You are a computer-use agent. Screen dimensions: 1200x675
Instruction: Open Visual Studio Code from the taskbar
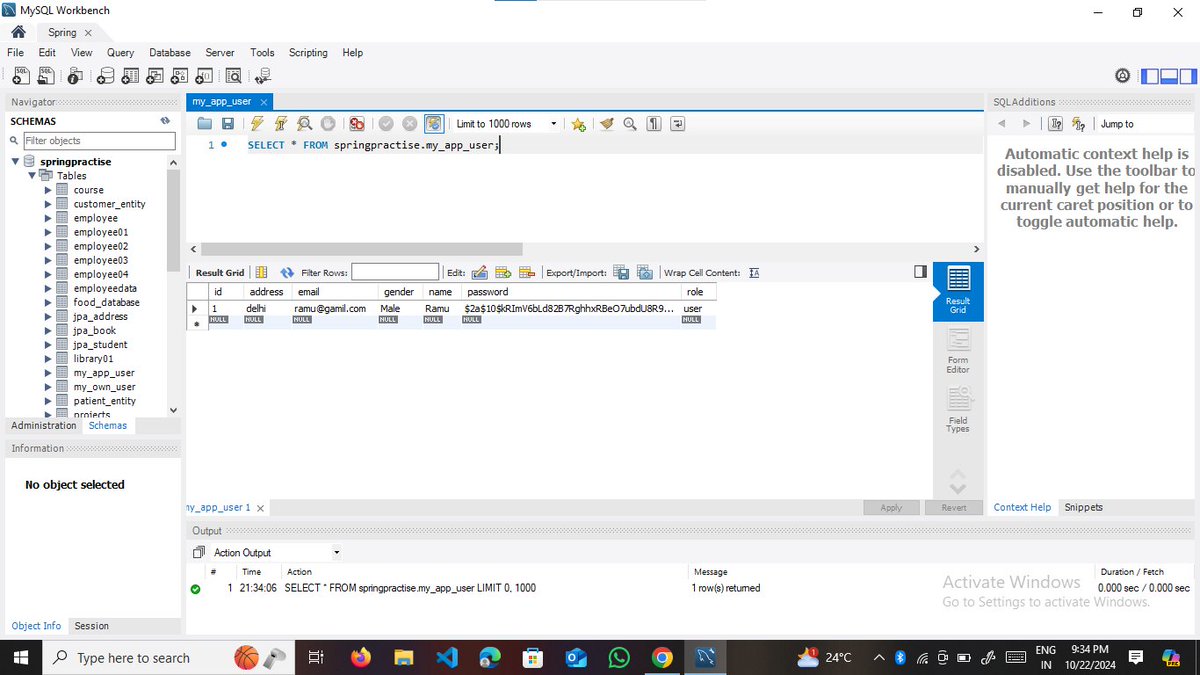(447, 657)
